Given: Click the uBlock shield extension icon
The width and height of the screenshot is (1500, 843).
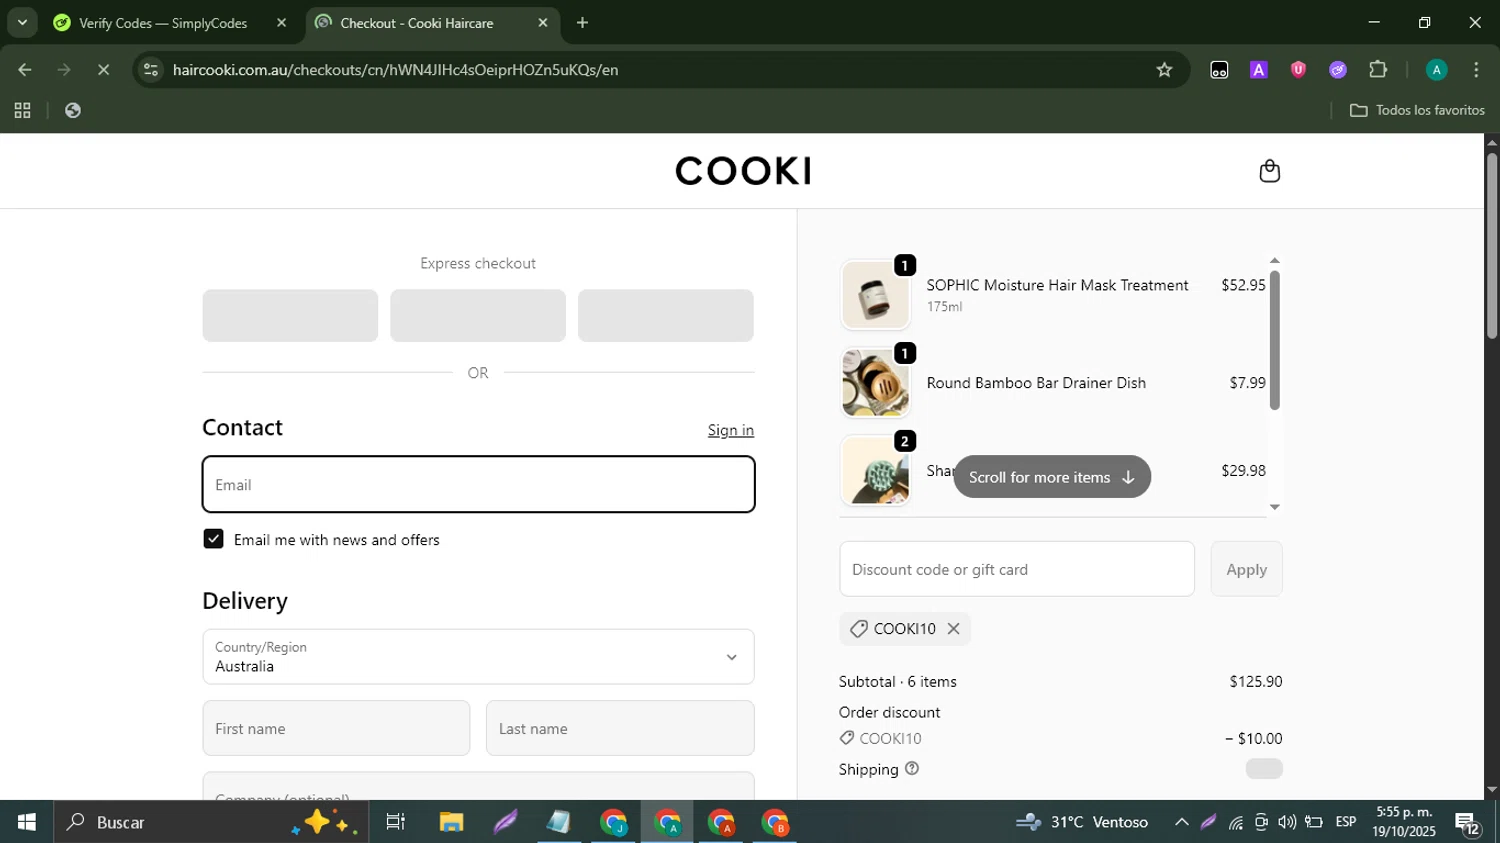Looking at the screenshot, I should [x=1298, y=70].
